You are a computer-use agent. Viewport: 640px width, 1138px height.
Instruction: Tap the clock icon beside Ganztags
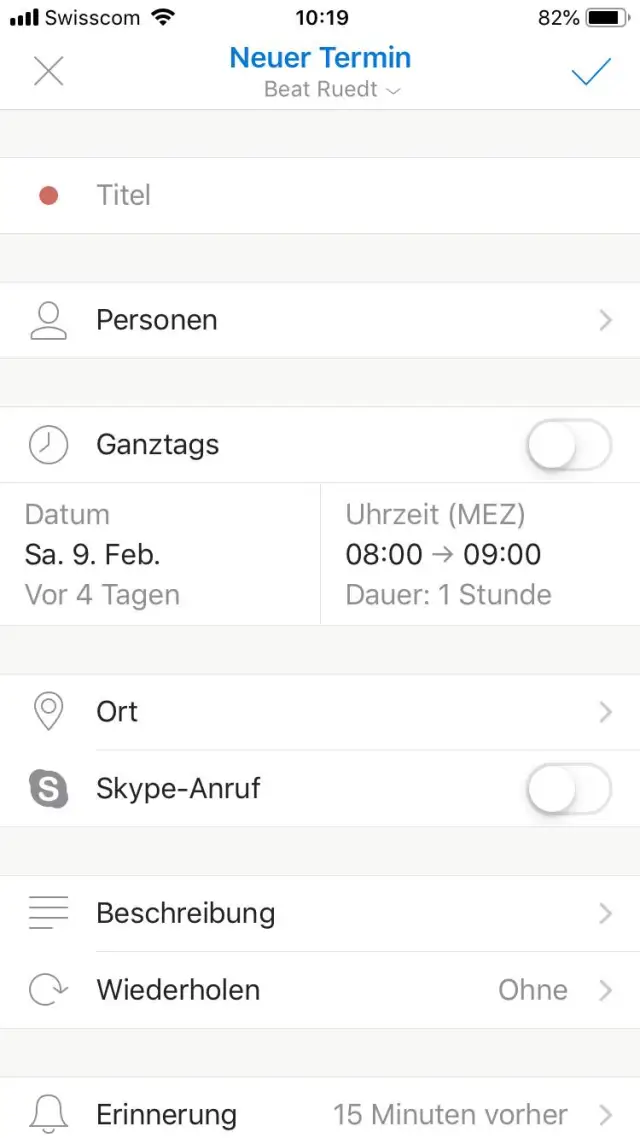coord(48,445)
